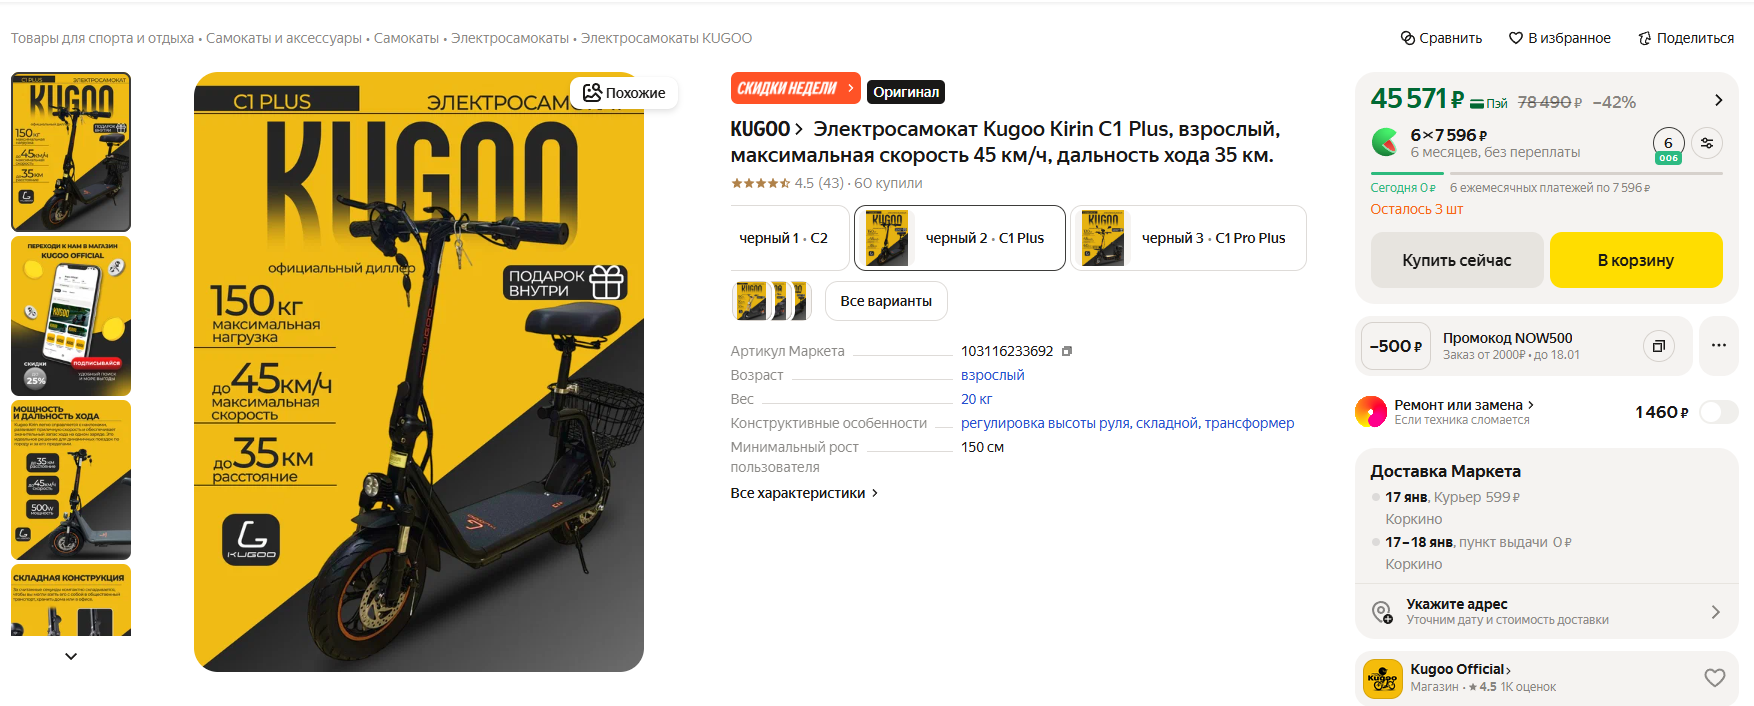The height and width of the screenshot is (706, 1754).
Task: Click the В корзину button
Action: pyautogui.click(x=1636, y=260)
